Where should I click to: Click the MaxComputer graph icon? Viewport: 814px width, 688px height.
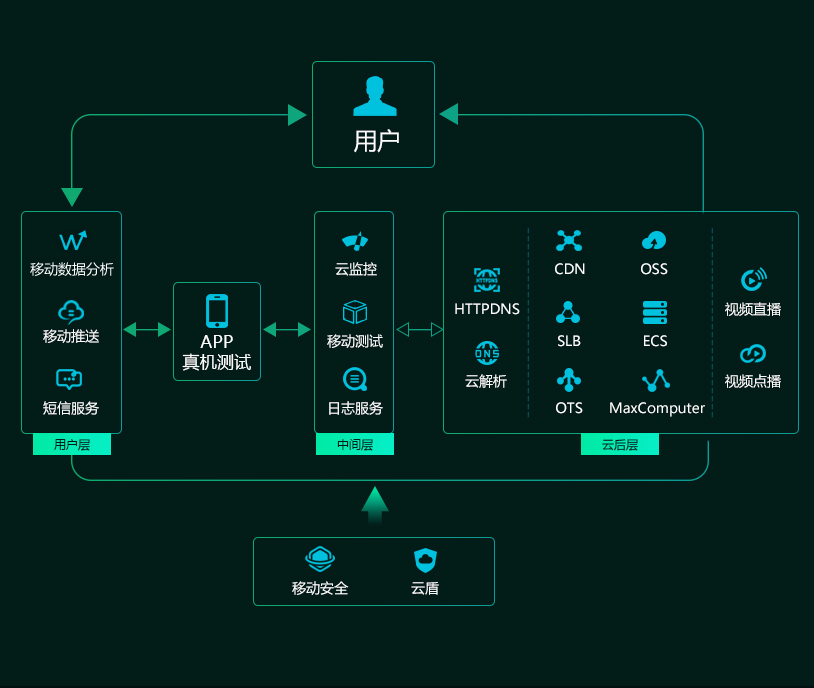[656, 380]
